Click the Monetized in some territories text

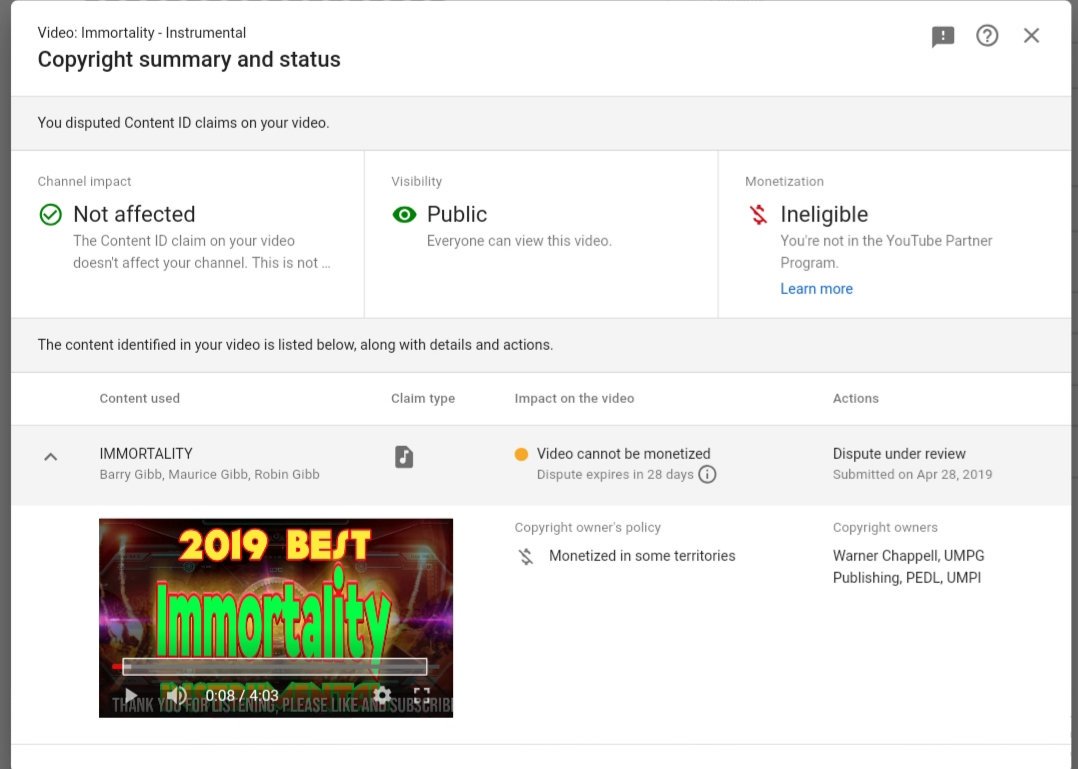(x=642, y=556)
